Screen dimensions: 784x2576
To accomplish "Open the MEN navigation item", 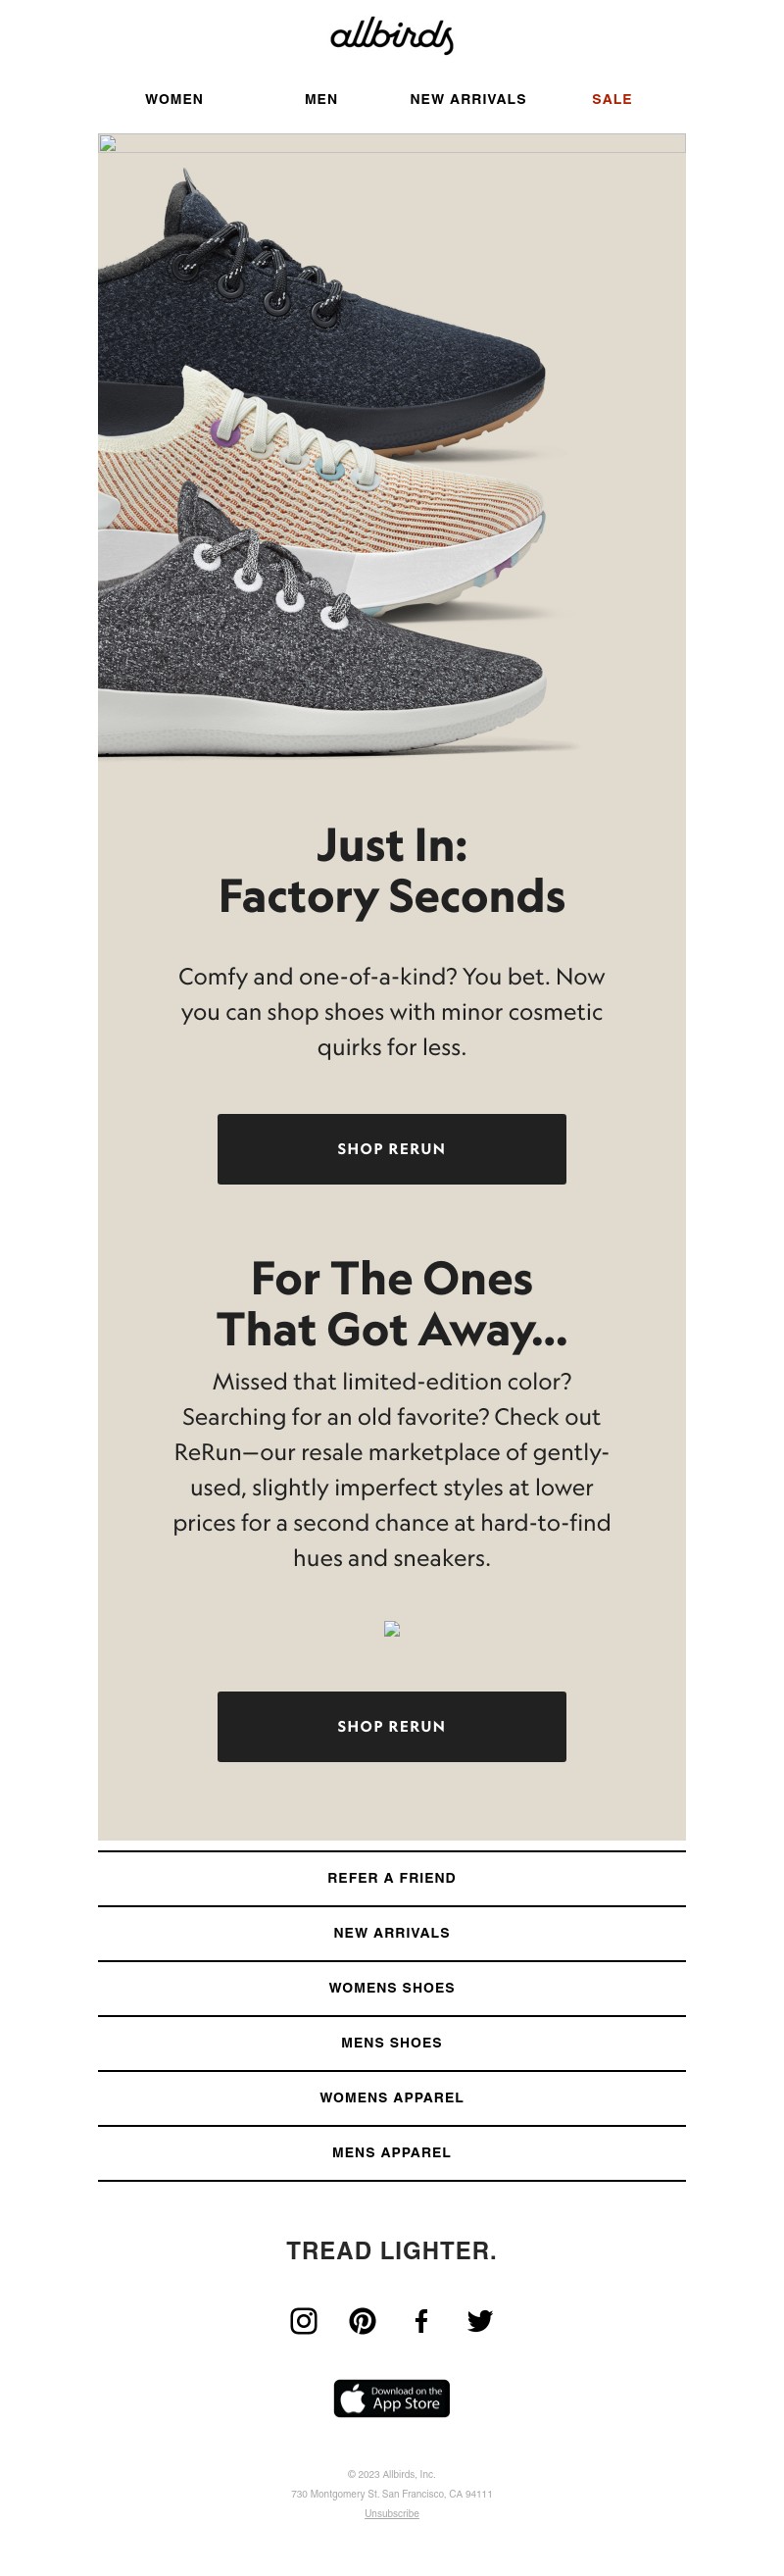I will (321, 99).
